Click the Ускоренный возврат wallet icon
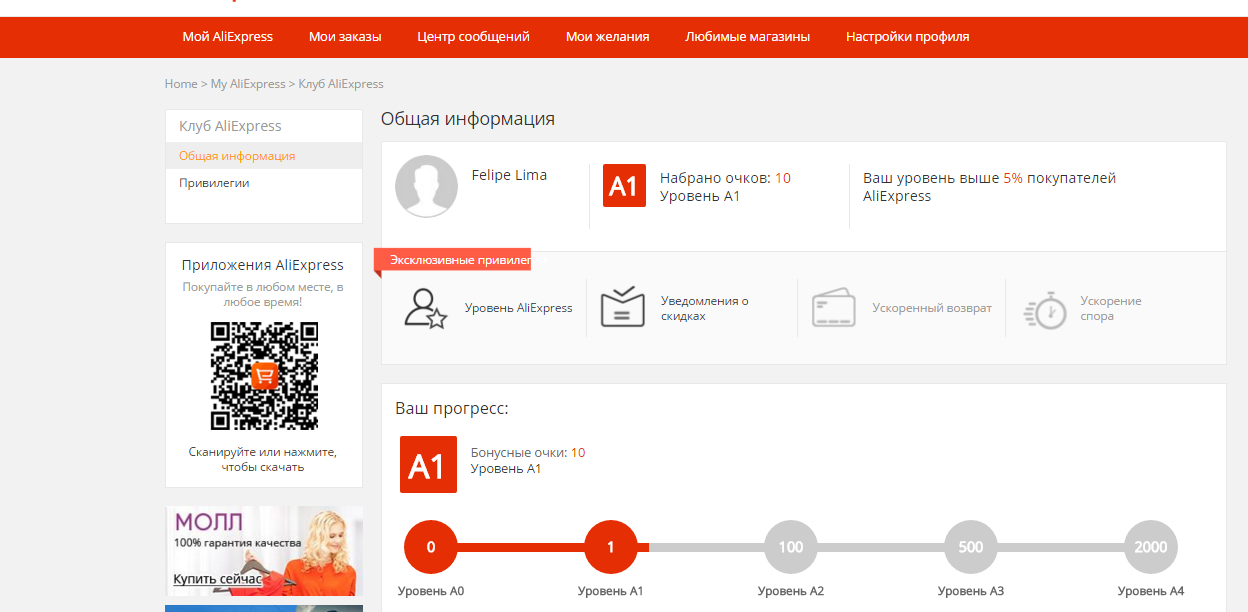 tap(834, 308)
